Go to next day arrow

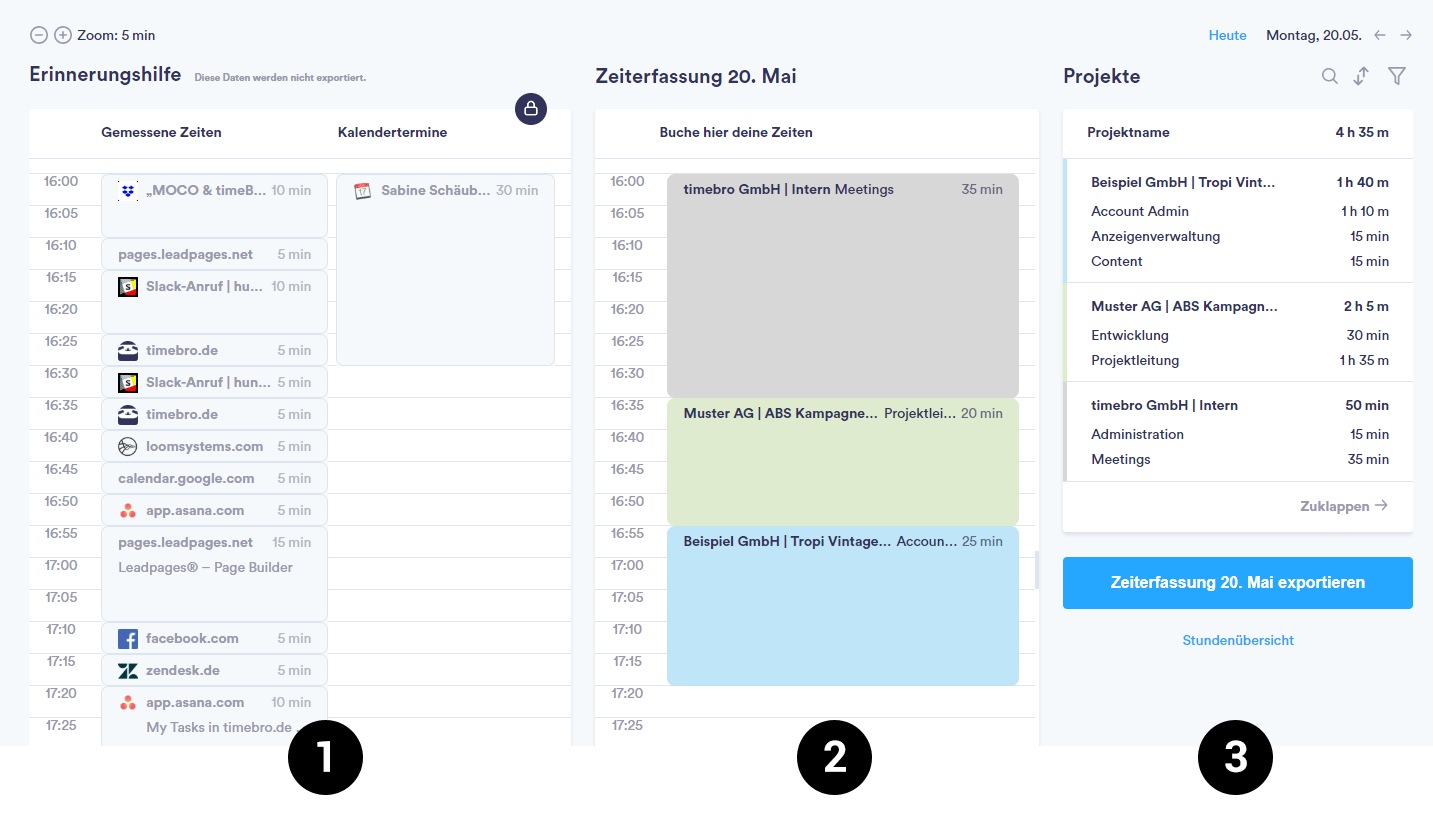[1406, 35]
